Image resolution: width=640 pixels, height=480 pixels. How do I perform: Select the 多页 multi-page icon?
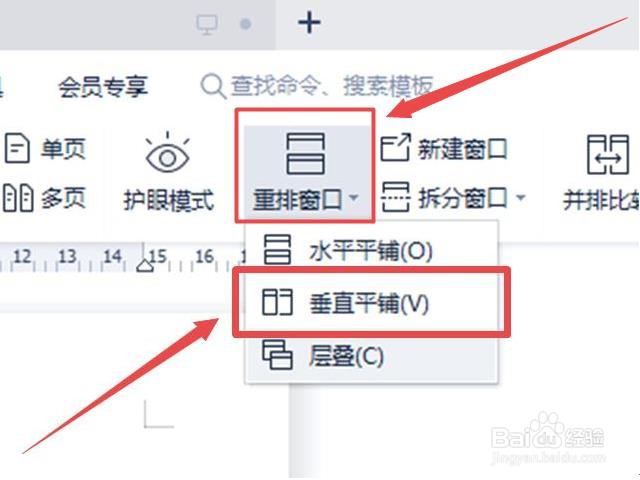(x=18, y=198)
